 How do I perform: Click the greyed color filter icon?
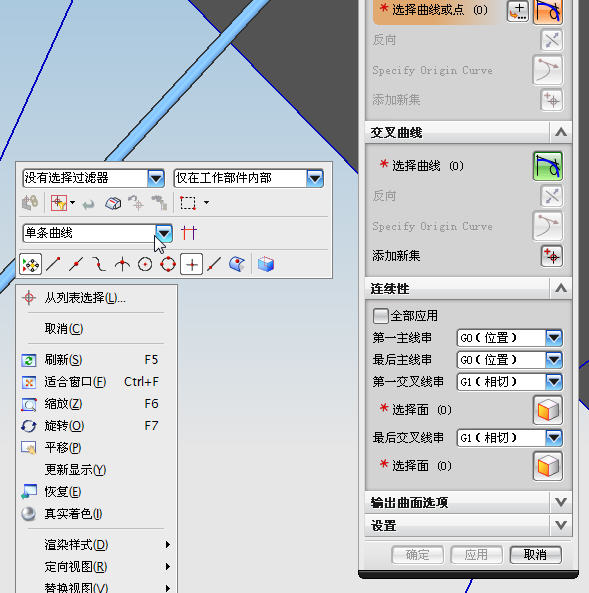(x=30, y=203)
